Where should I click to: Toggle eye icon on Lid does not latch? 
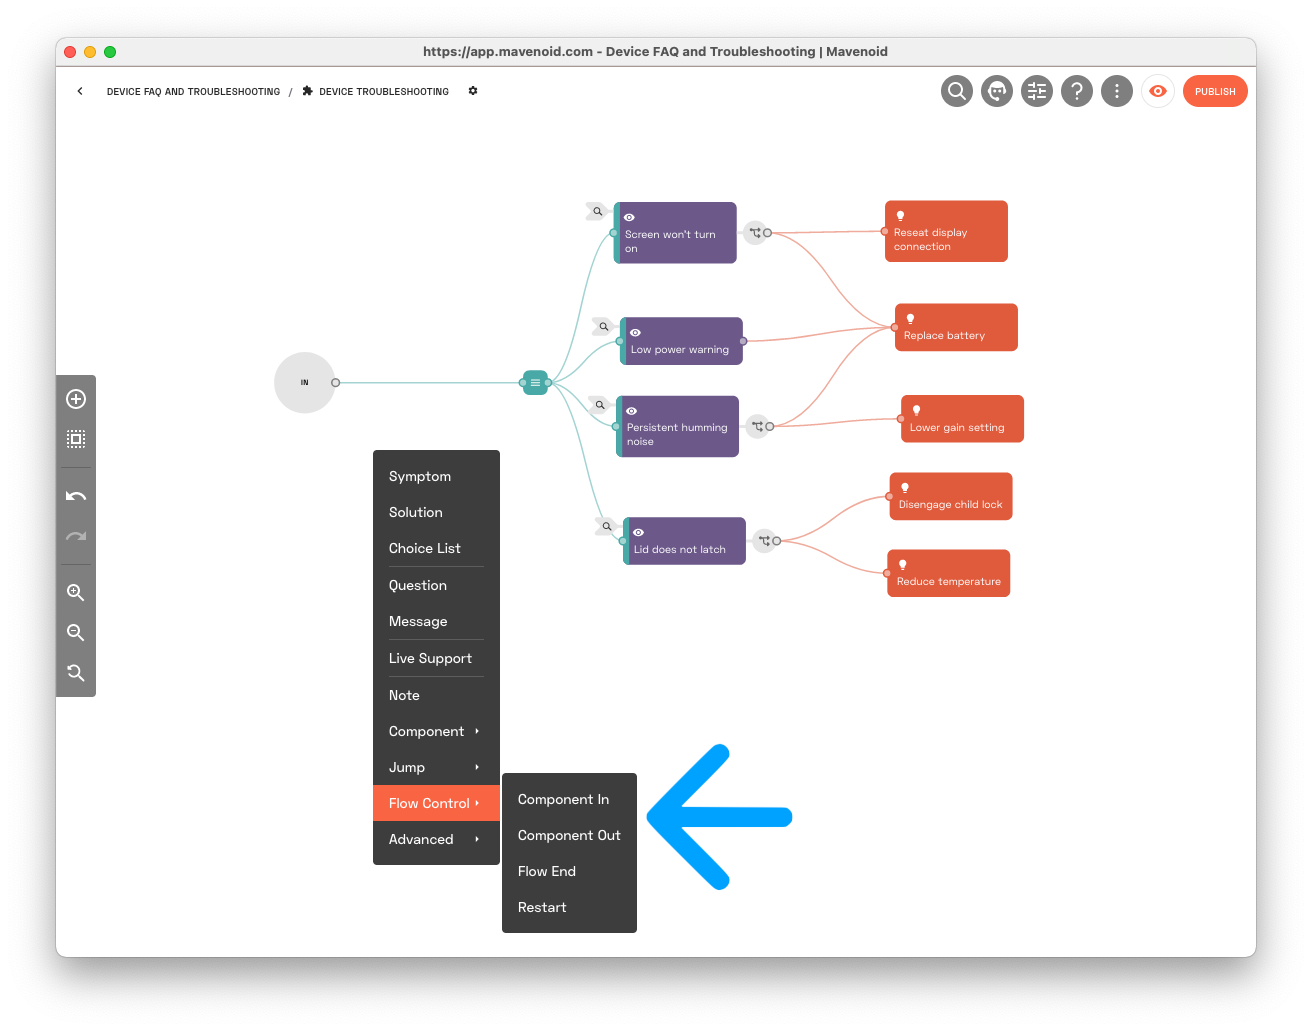tap(638, 532)
